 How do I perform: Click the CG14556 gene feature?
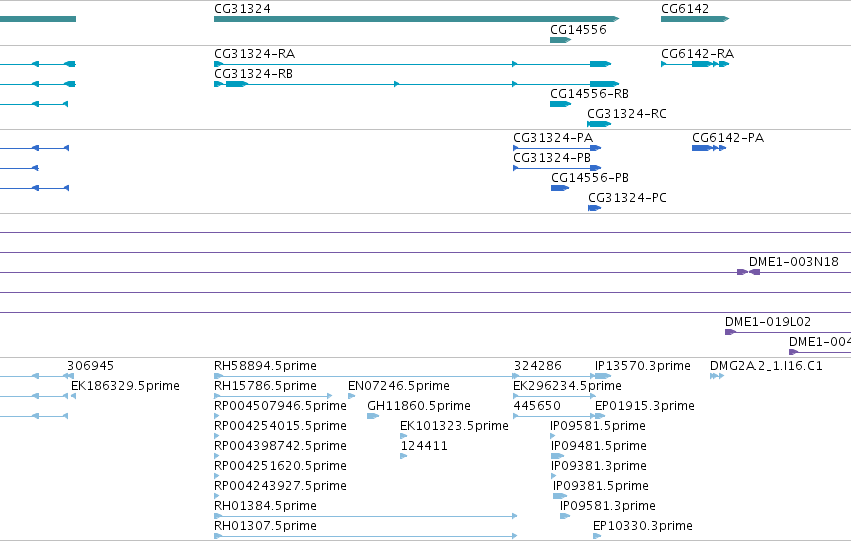560,40
